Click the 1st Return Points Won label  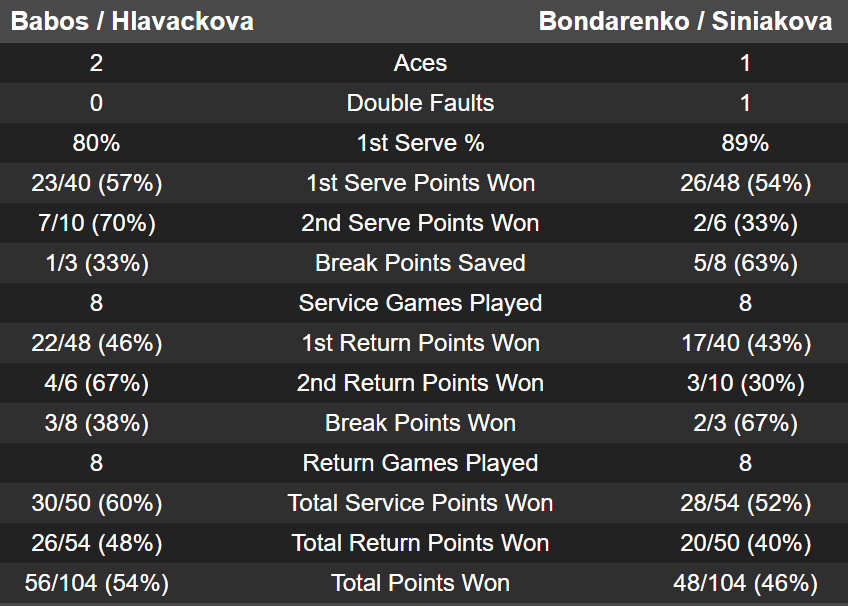[420, 343]
